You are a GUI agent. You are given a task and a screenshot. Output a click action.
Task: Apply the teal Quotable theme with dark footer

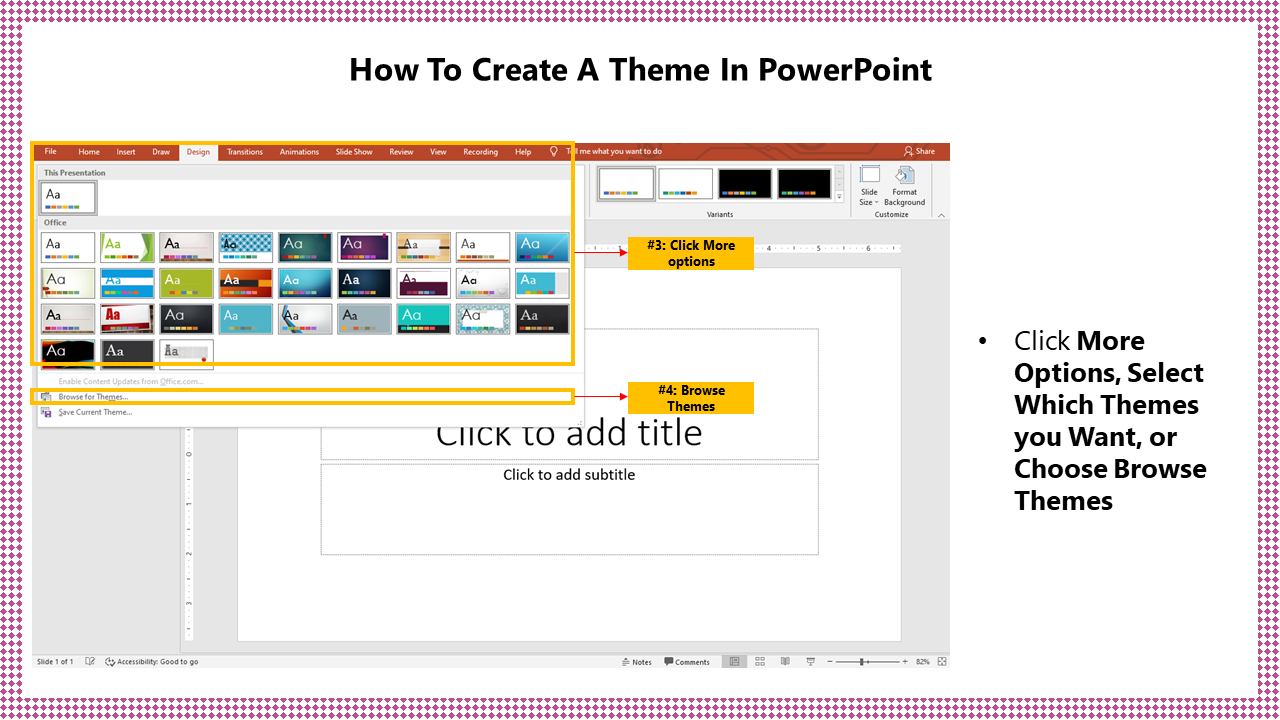[424, 318]
